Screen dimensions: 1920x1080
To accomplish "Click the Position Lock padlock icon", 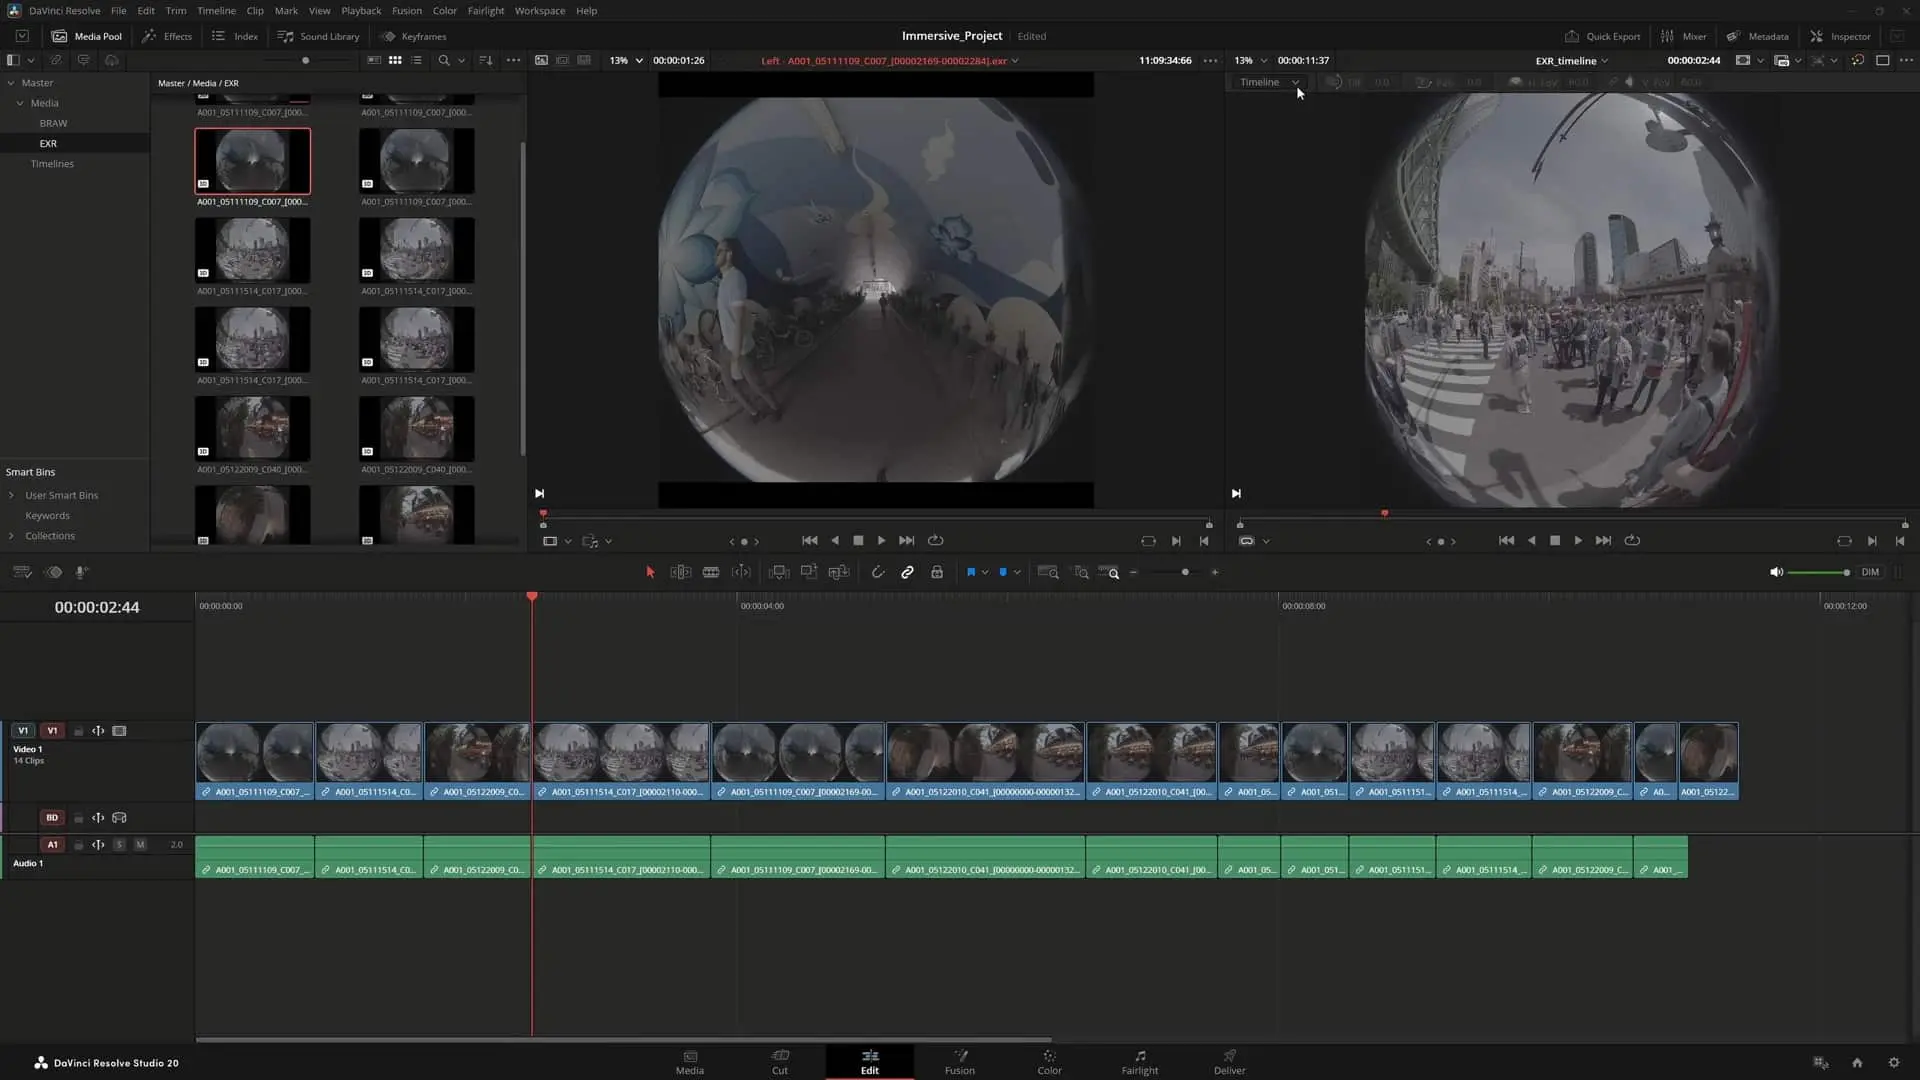I will pyautogui.click(x=937, y=572).
